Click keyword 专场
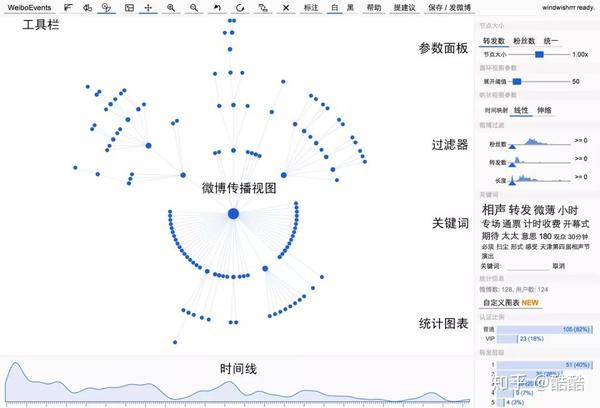The image size is (600, 408). pos(491,224)
